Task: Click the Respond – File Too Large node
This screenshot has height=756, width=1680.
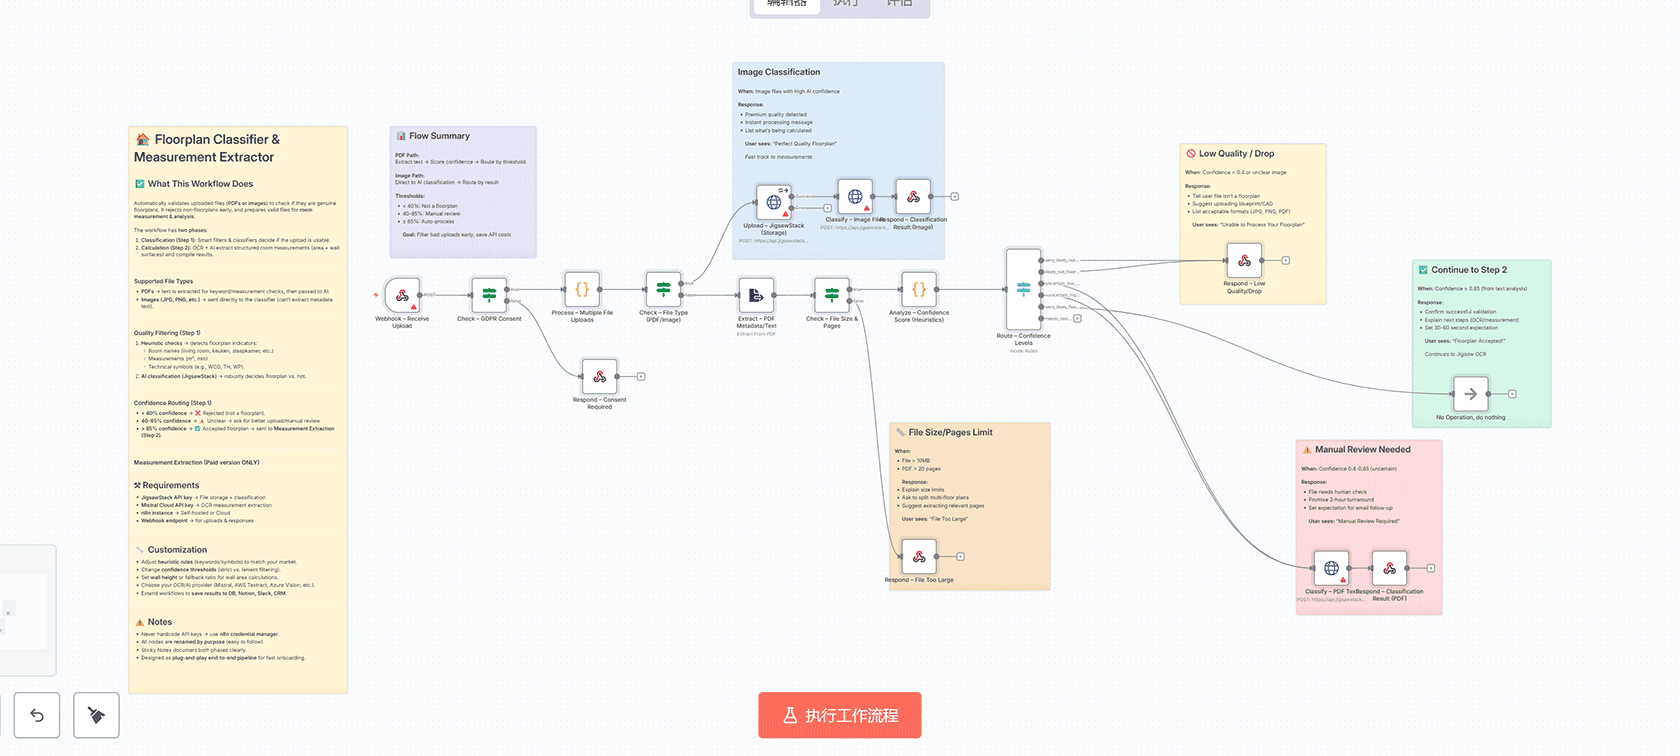Action: click(919, 557)
